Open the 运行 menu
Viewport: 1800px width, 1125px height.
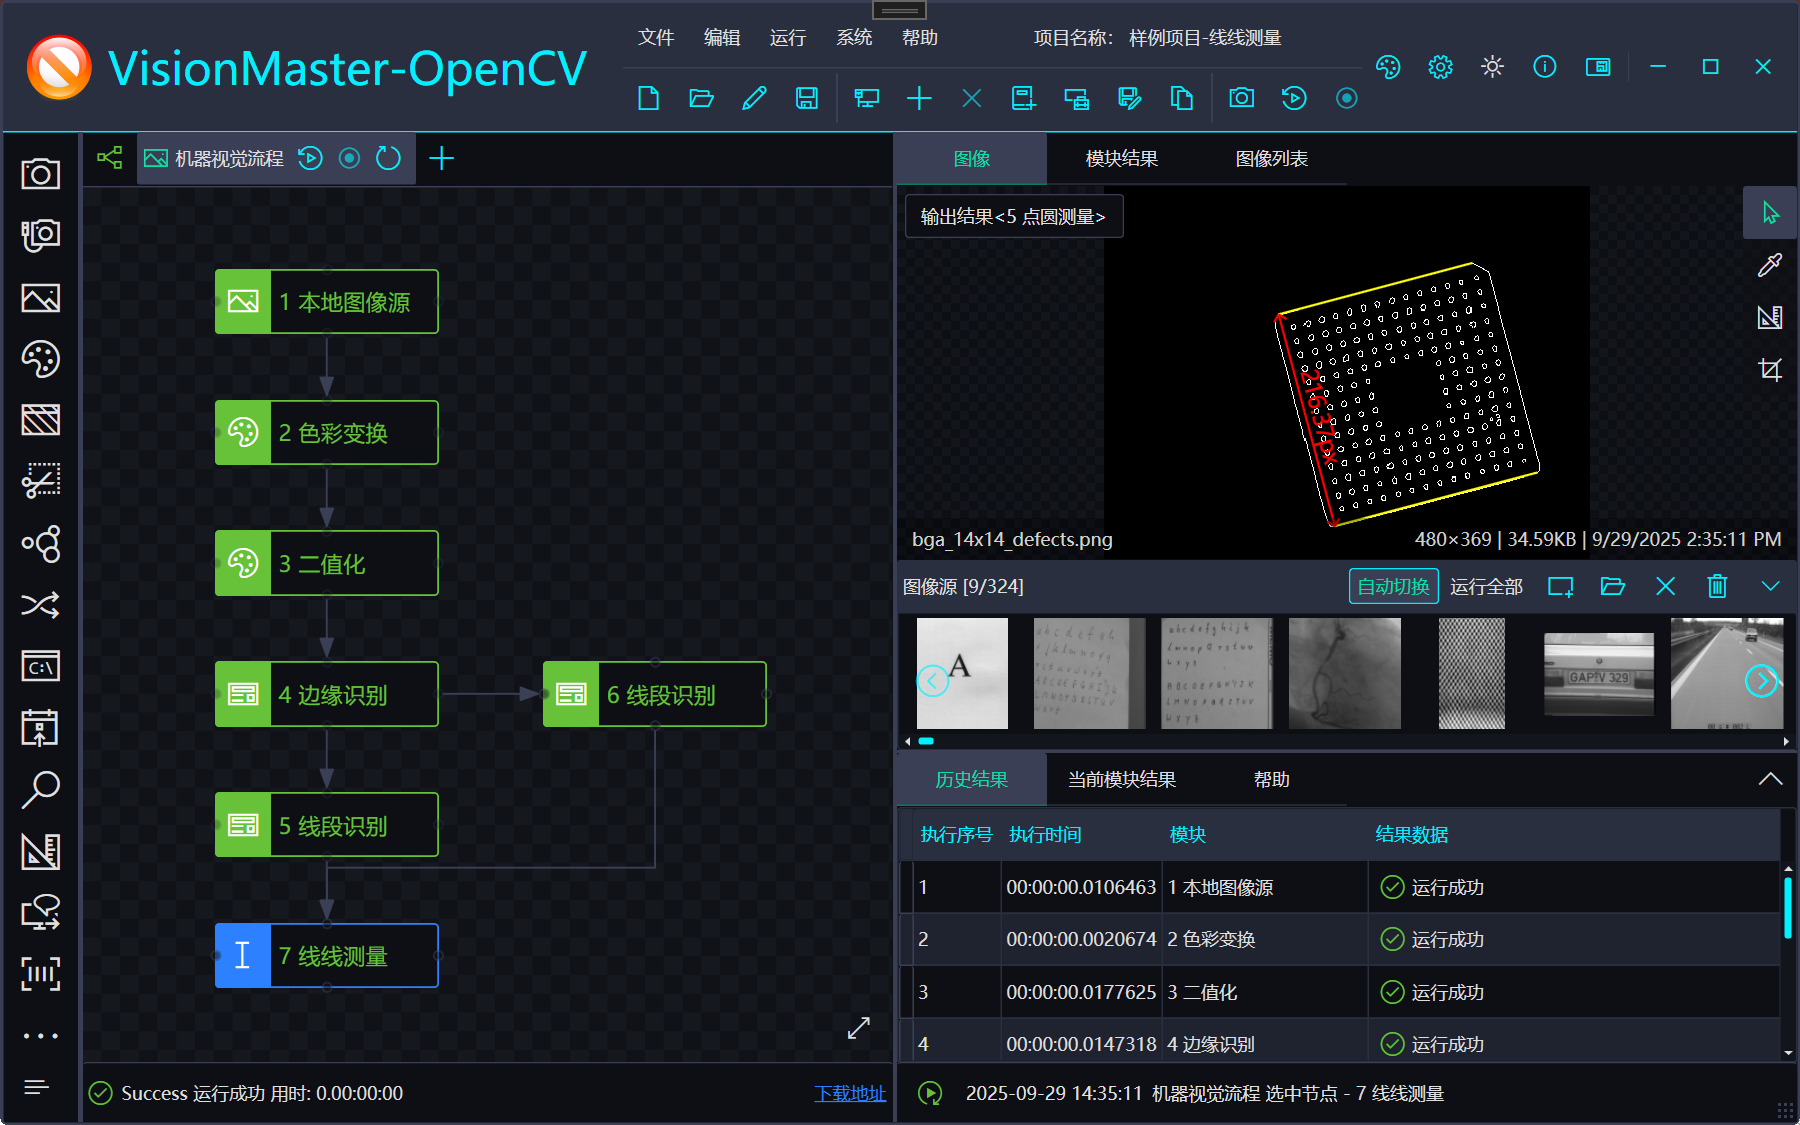pyautogui.click(x=788, y=38)
